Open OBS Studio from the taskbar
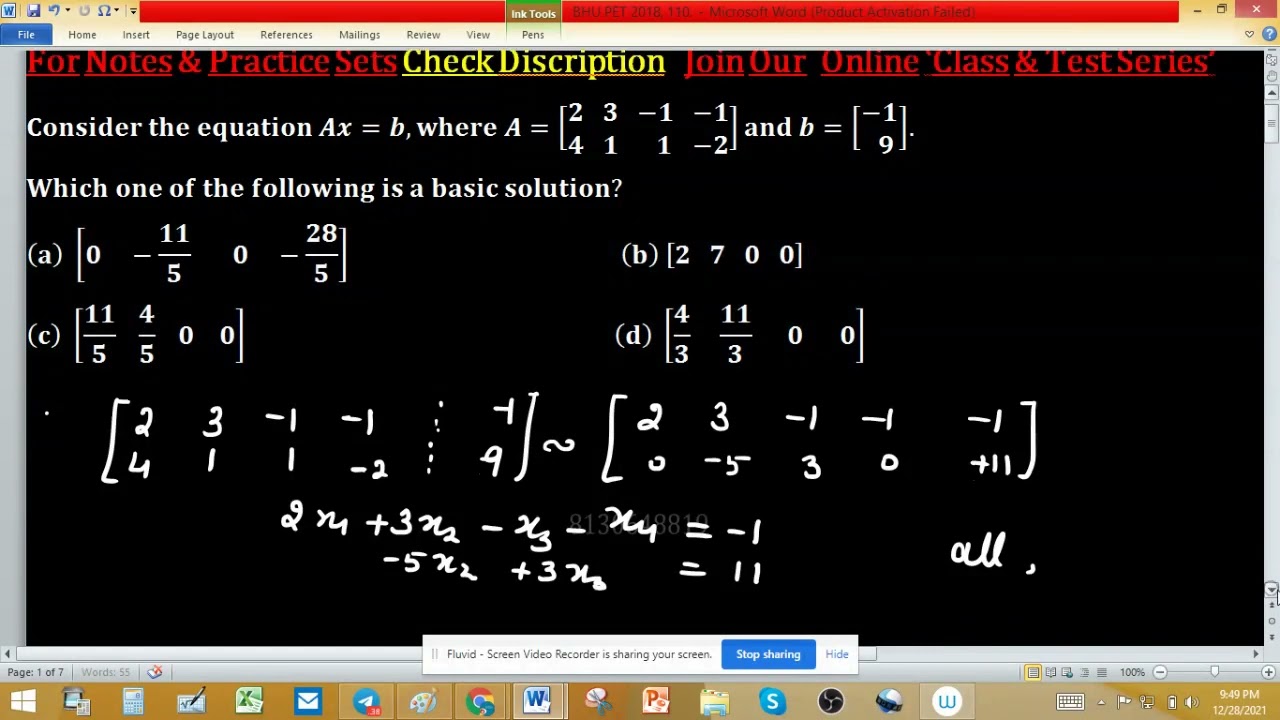Viewport: 1280px width, 720px height. tap(831, 701)
